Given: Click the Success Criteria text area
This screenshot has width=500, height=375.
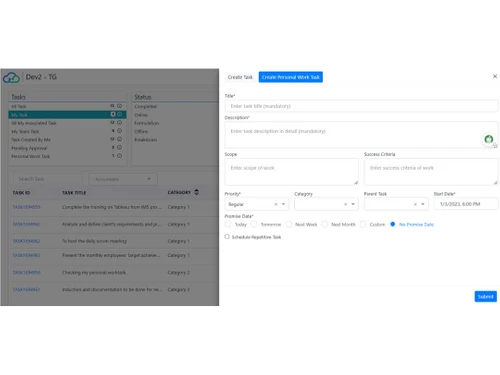Looking at the screenshot, I should (x=431, y=172).
